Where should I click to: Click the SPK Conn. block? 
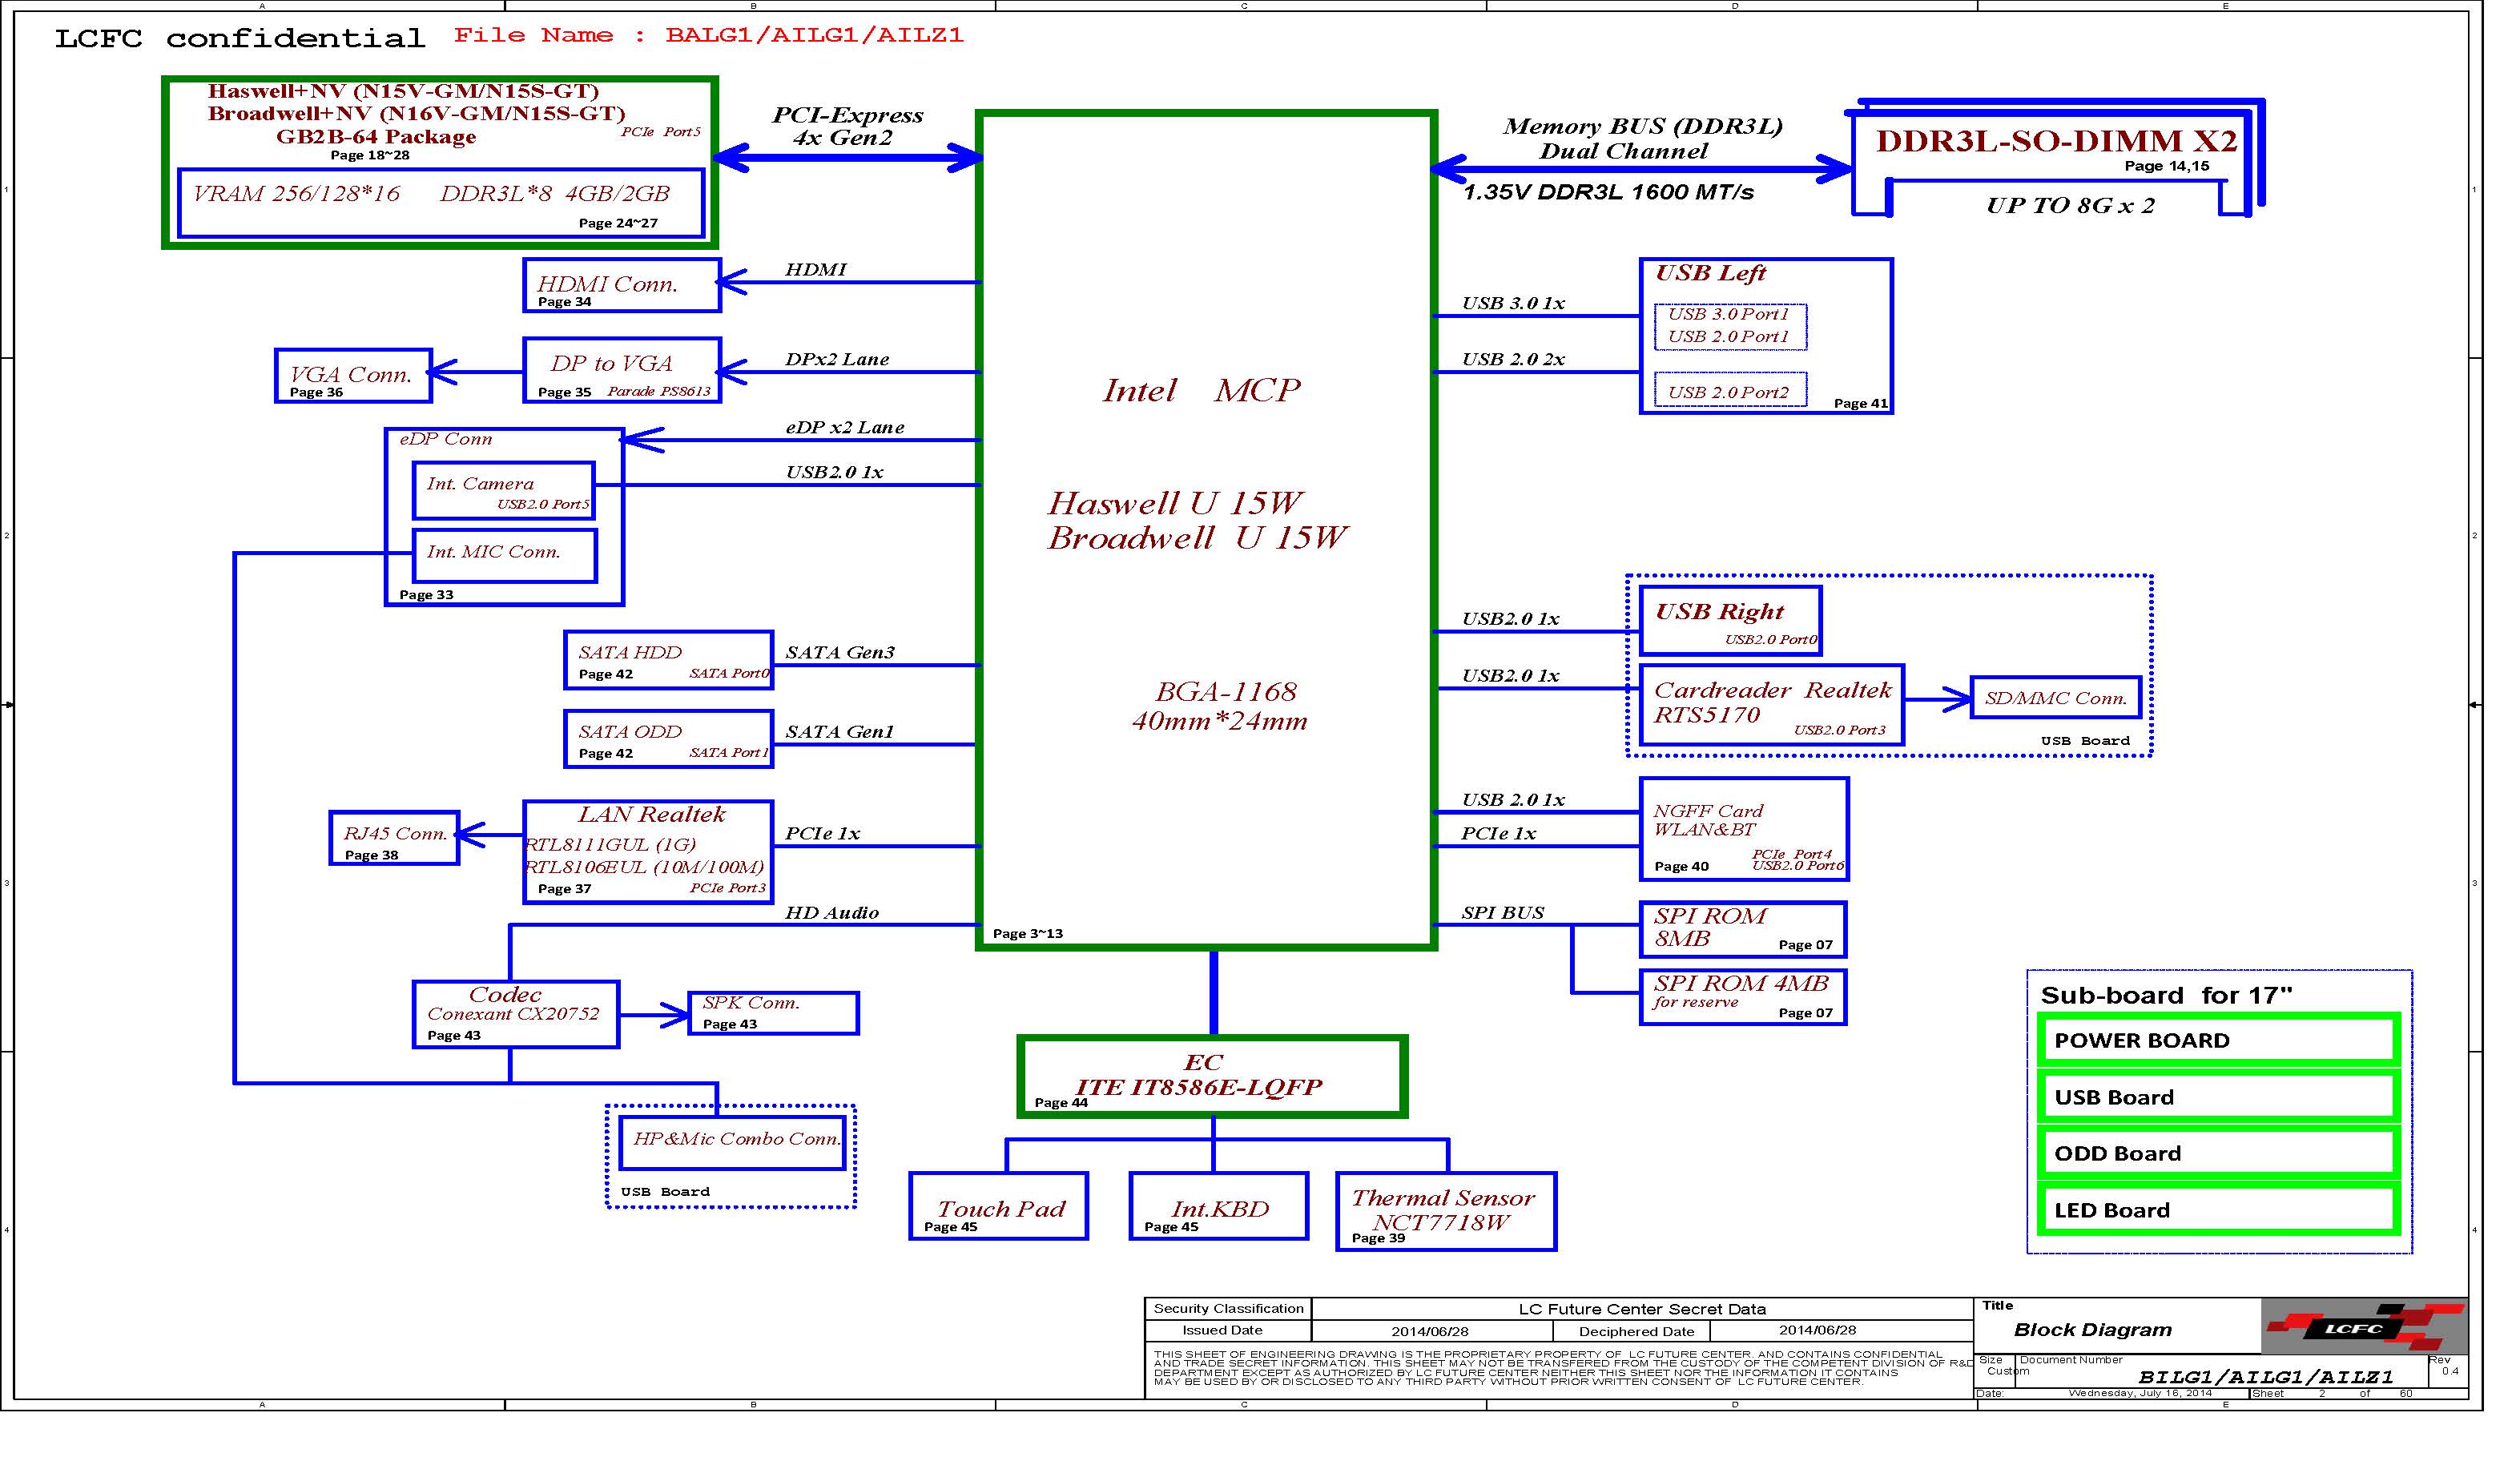773,1012
